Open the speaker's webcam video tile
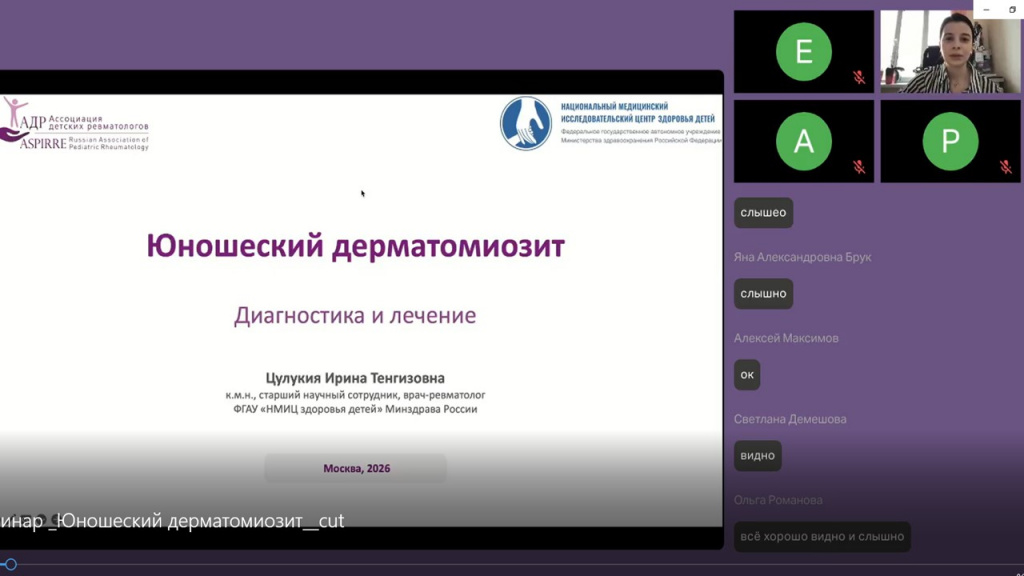 [950, 52]
